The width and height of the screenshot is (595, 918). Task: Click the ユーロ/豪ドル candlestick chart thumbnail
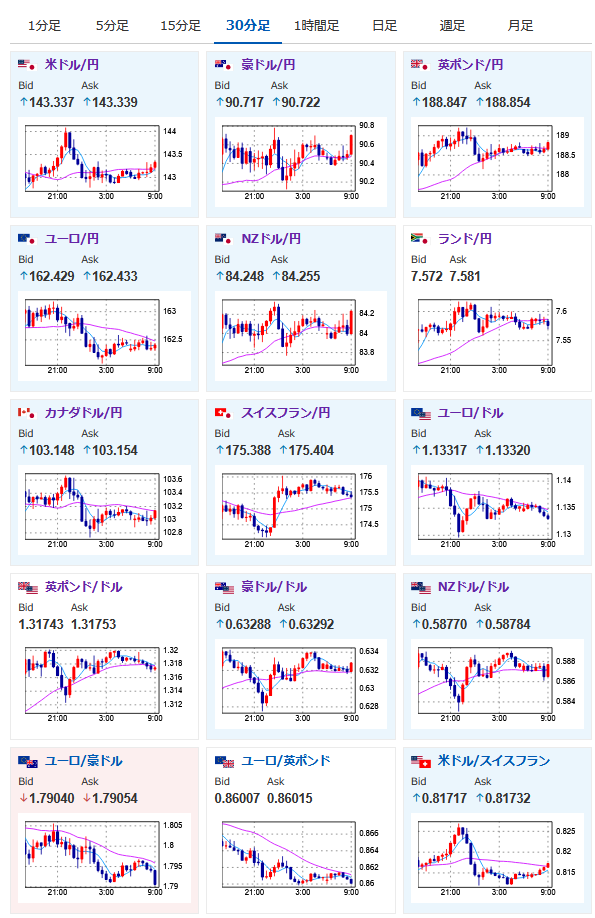coord(104,858)
